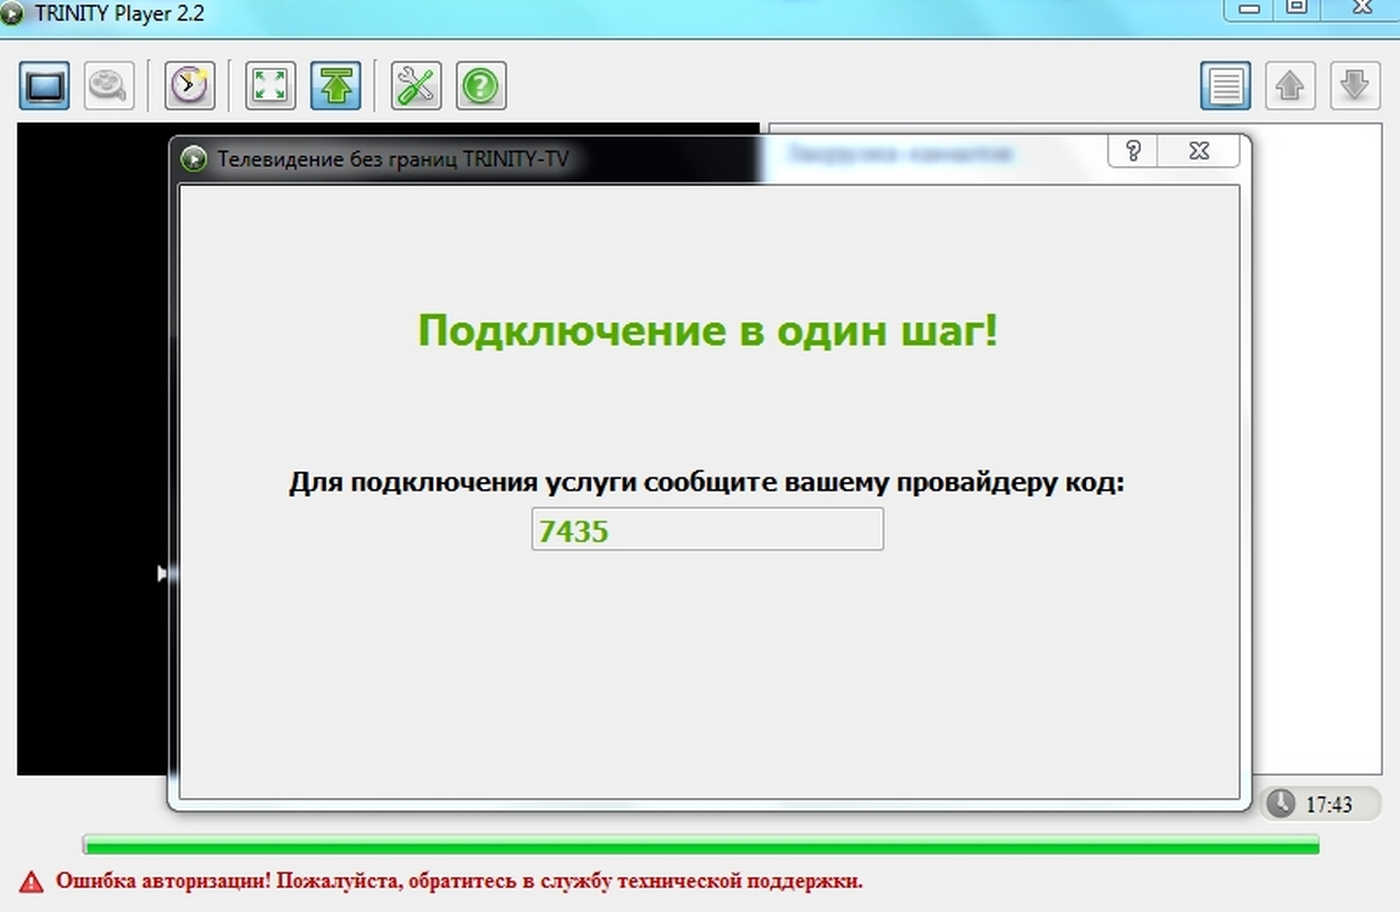The width and height of the screenshot is (1400, 912).
Task: Click the dialog question mark help button
Action: (1133, 151)
